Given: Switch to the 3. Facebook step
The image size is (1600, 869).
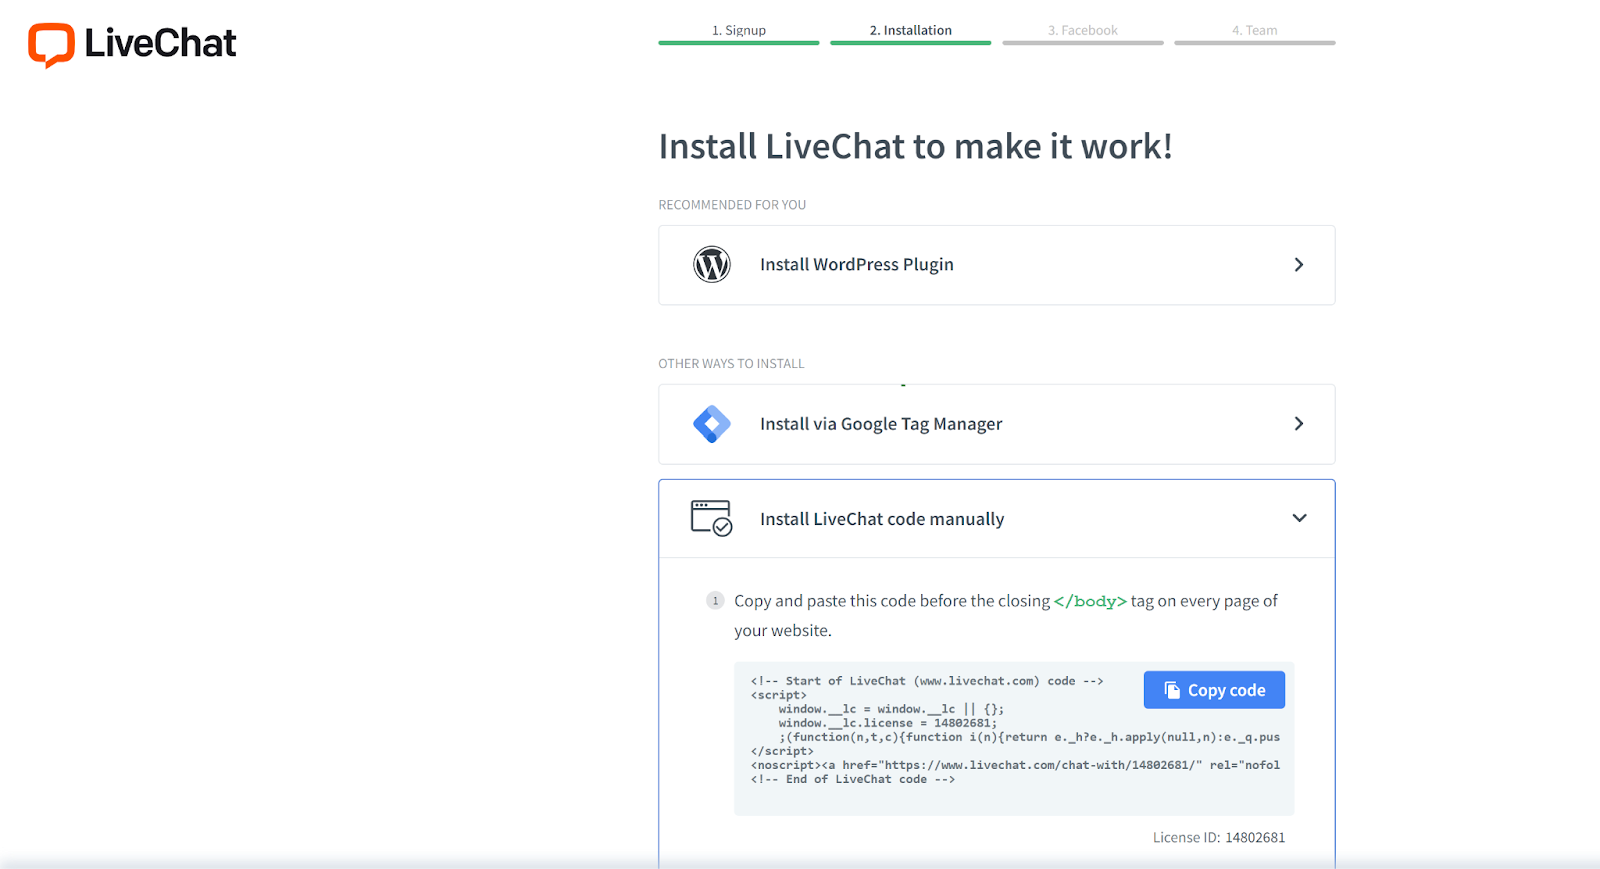Looking at the screenshot, I should tap(1082, 31).
